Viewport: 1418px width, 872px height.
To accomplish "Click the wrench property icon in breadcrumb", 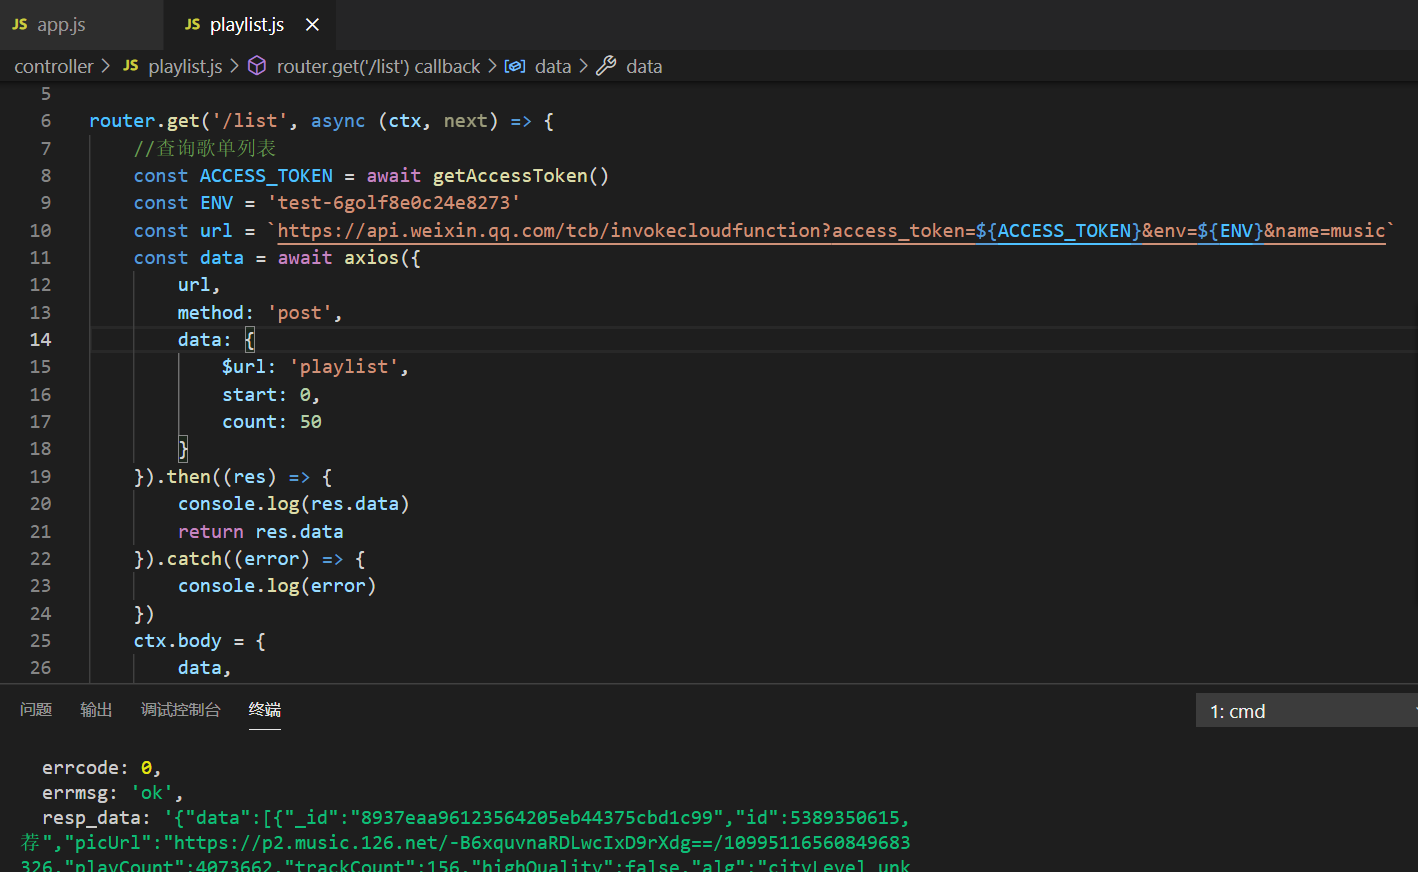I will [x=606, y=66].
